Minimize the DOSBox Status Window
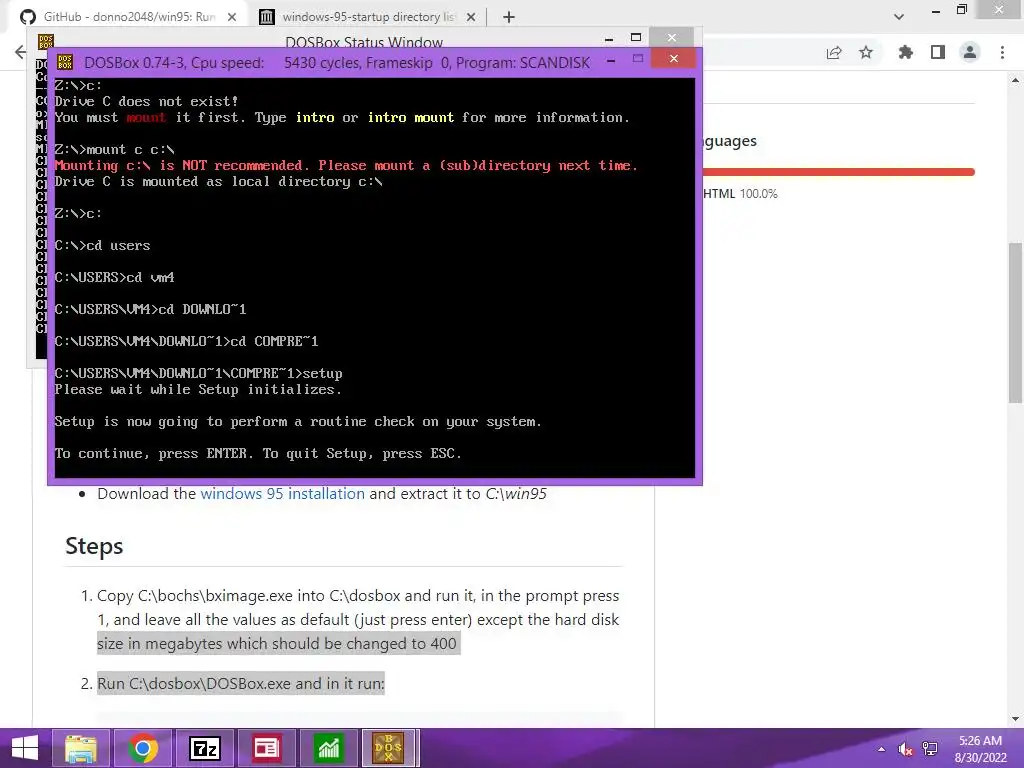 (x=609, y=39)
